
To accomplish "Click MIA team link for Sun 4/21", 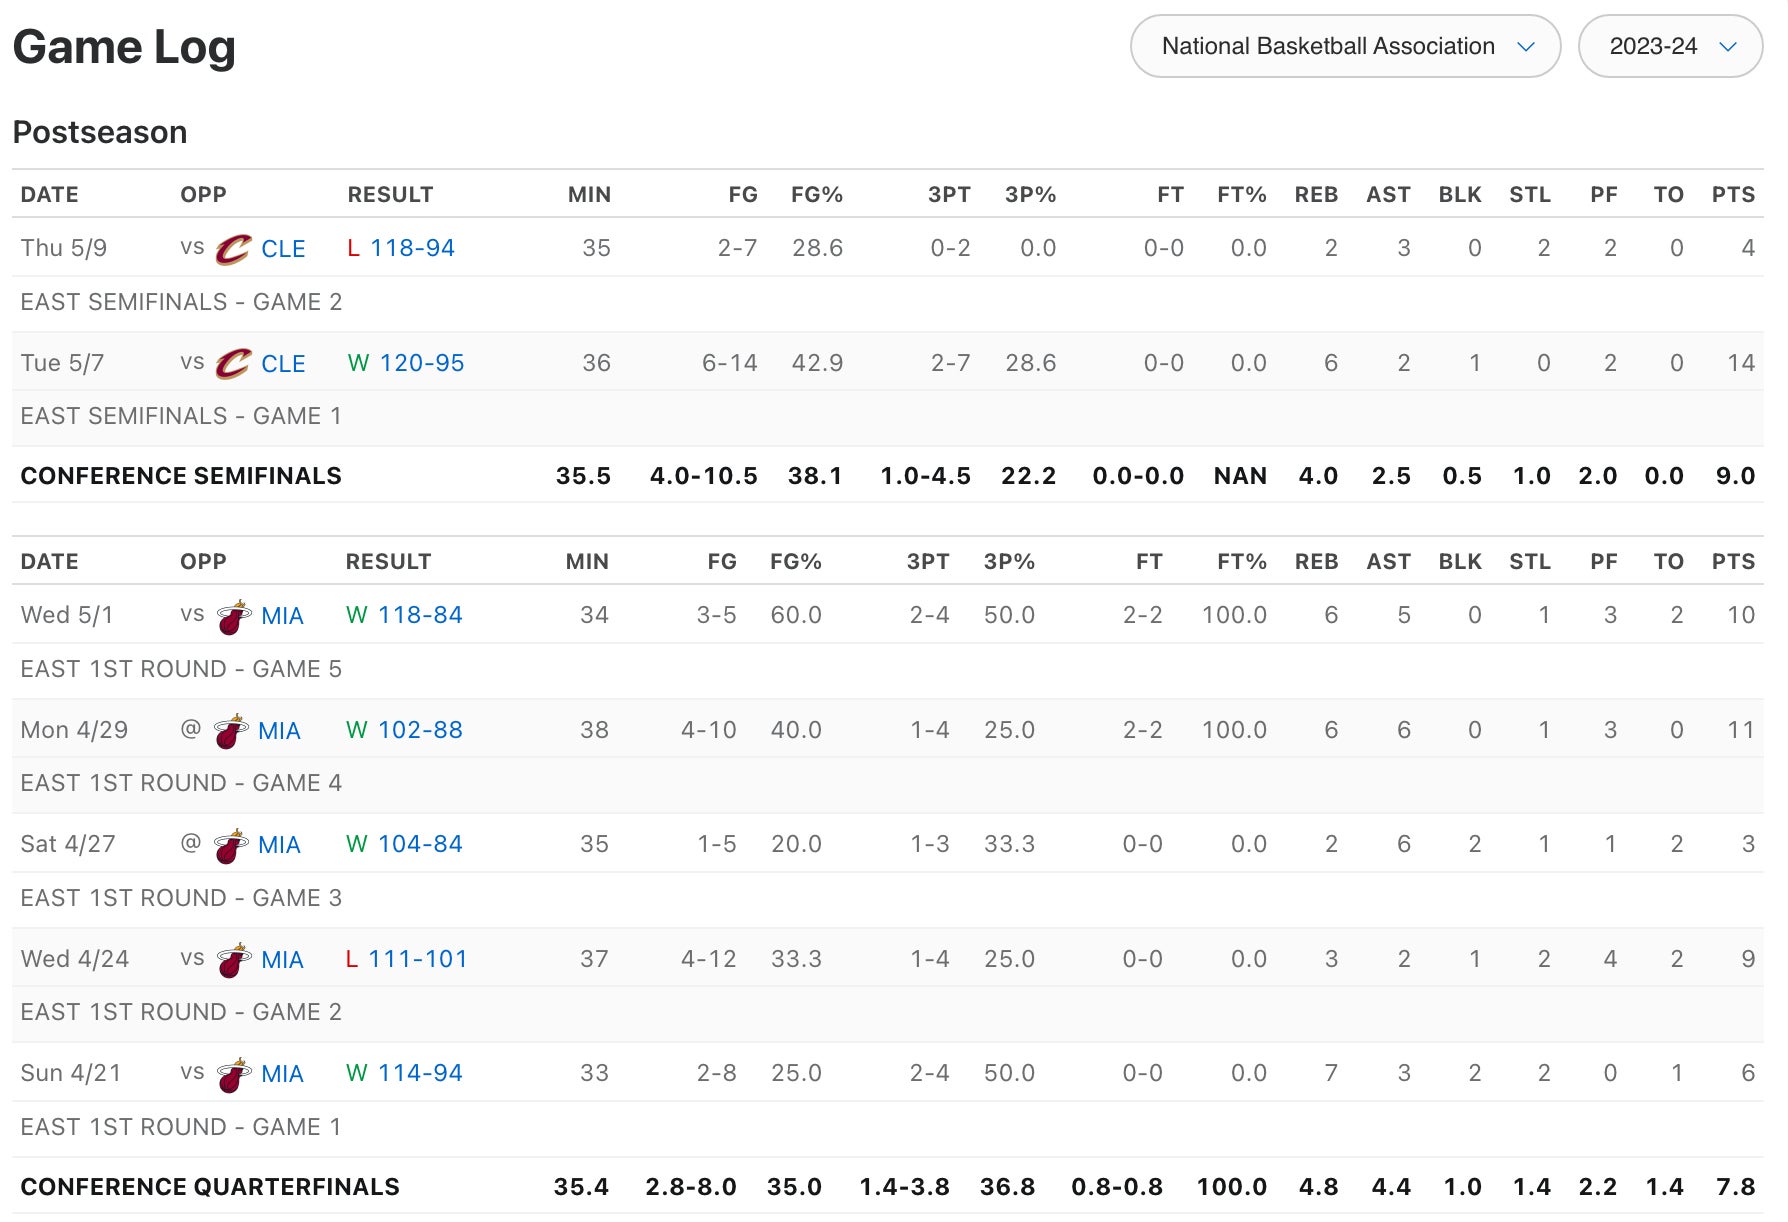I will [282, 1074].
